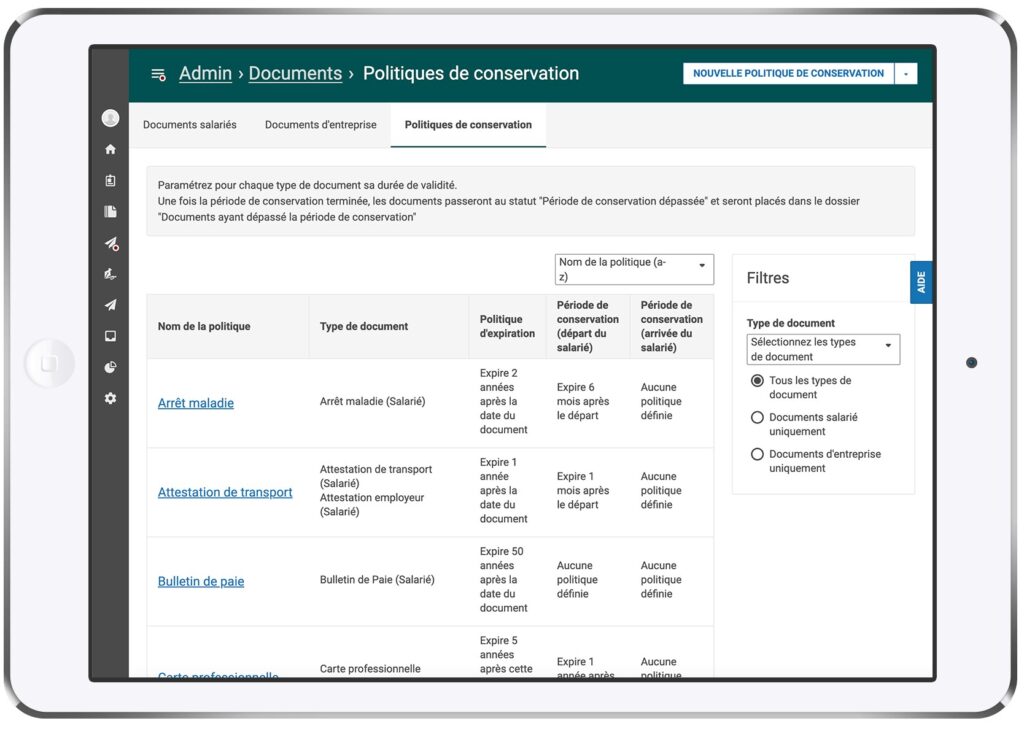Open the e-signature pen icon in the sidebar
This screenshot has height=729, width=1024.
[110, 274]
